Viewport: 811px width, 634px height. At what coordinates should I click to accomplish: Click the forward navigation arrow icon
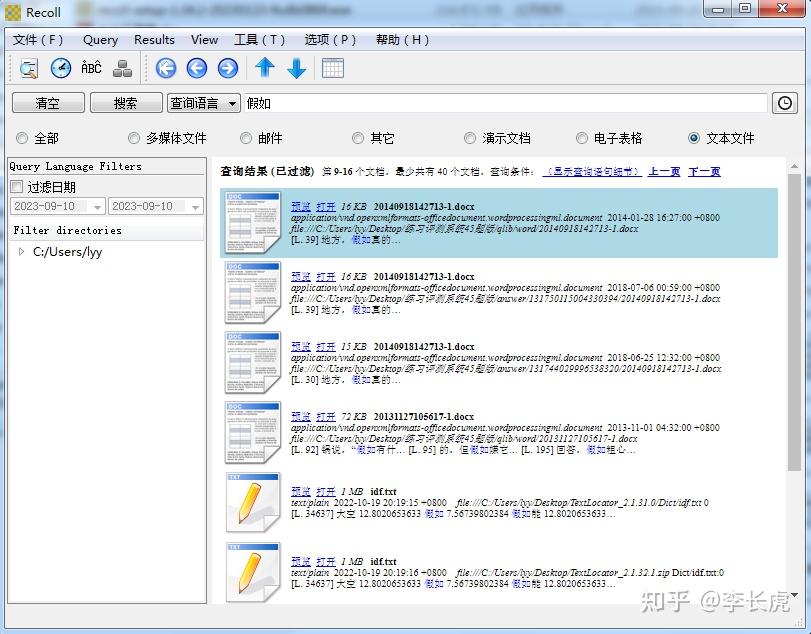227,68
